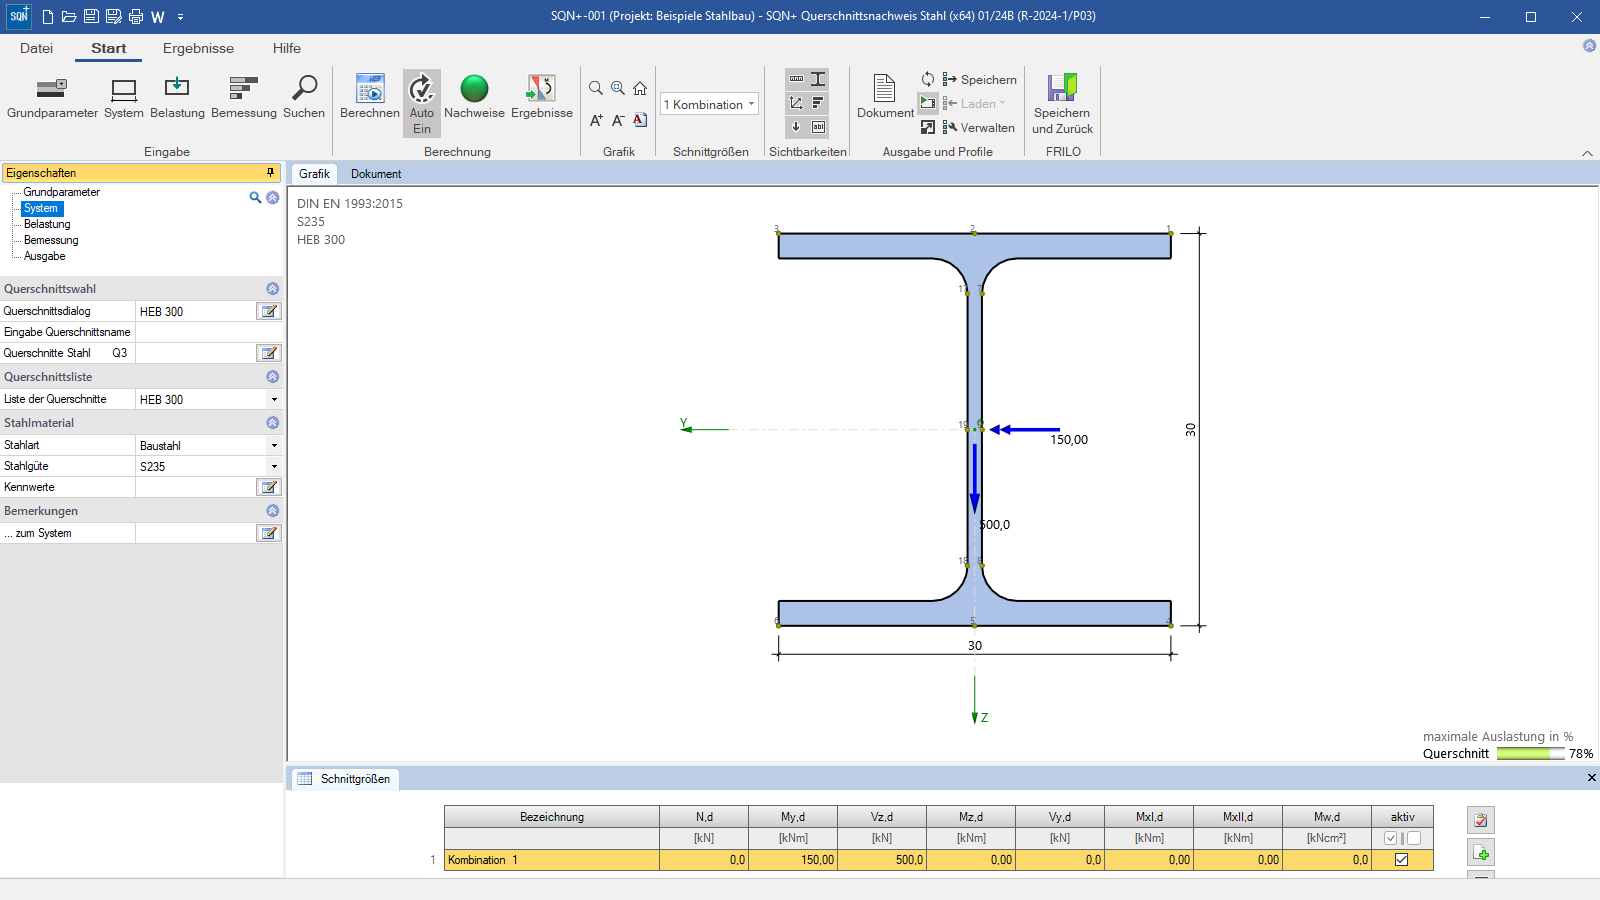Viewport: 1600px width, 900px height.
Task: Collapse the Stahlmaterial section
Action: coord(272,423)
